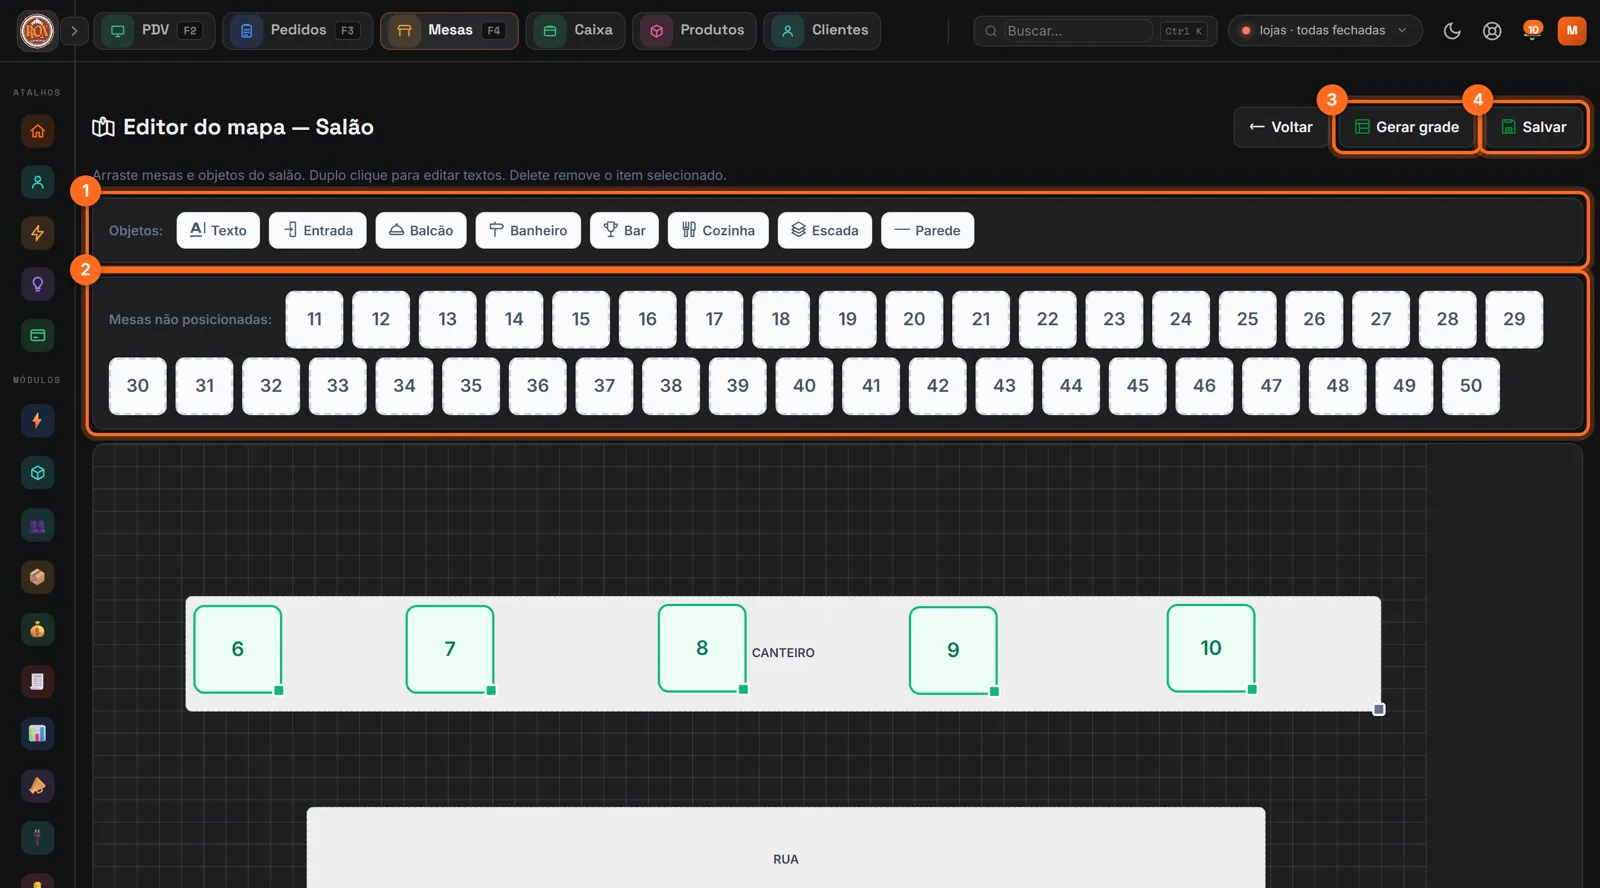Open the Pedidos tab
Screen dimensions: 1600x888
[x=297, y=31]
